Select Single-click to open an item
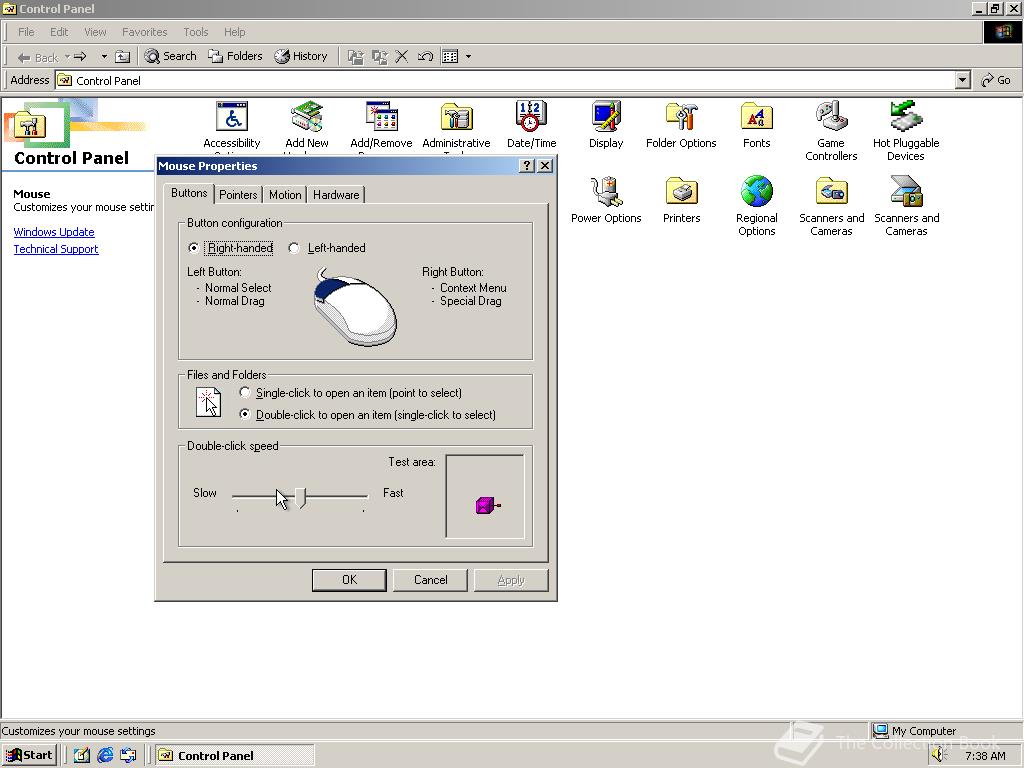Screen dimensions: 1024x768 (x=245, y=392)
